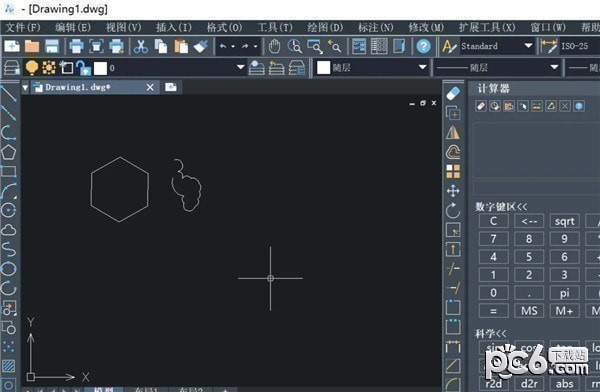Toggle the layer lock padlock icon
This screenshot has height=392, width=600.
coord(83,68)
